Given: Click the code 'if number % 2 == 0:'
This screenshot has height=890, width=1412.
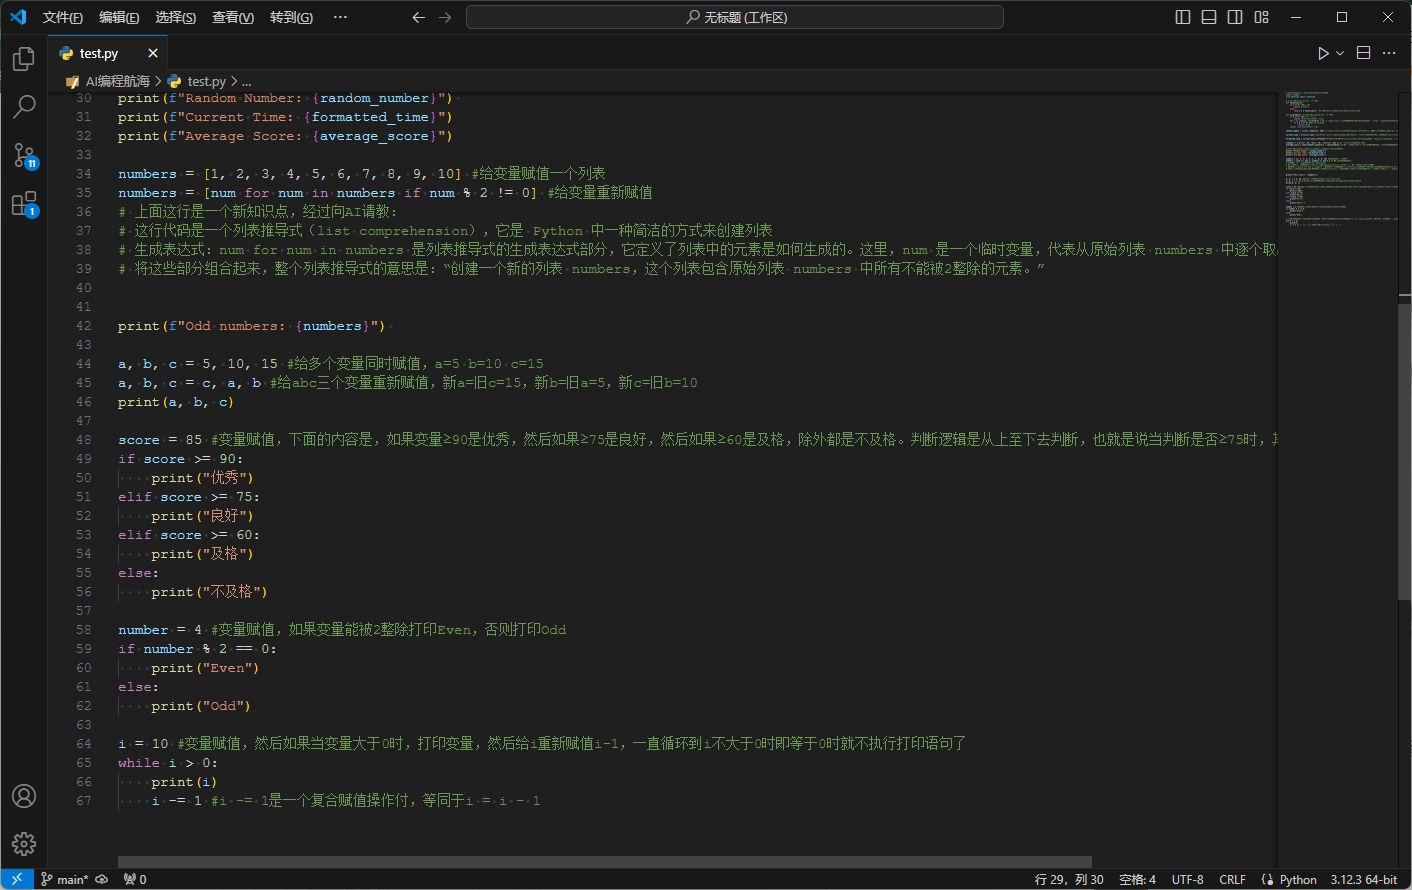Looking at the screenshot, I should [x=197, y=649].
